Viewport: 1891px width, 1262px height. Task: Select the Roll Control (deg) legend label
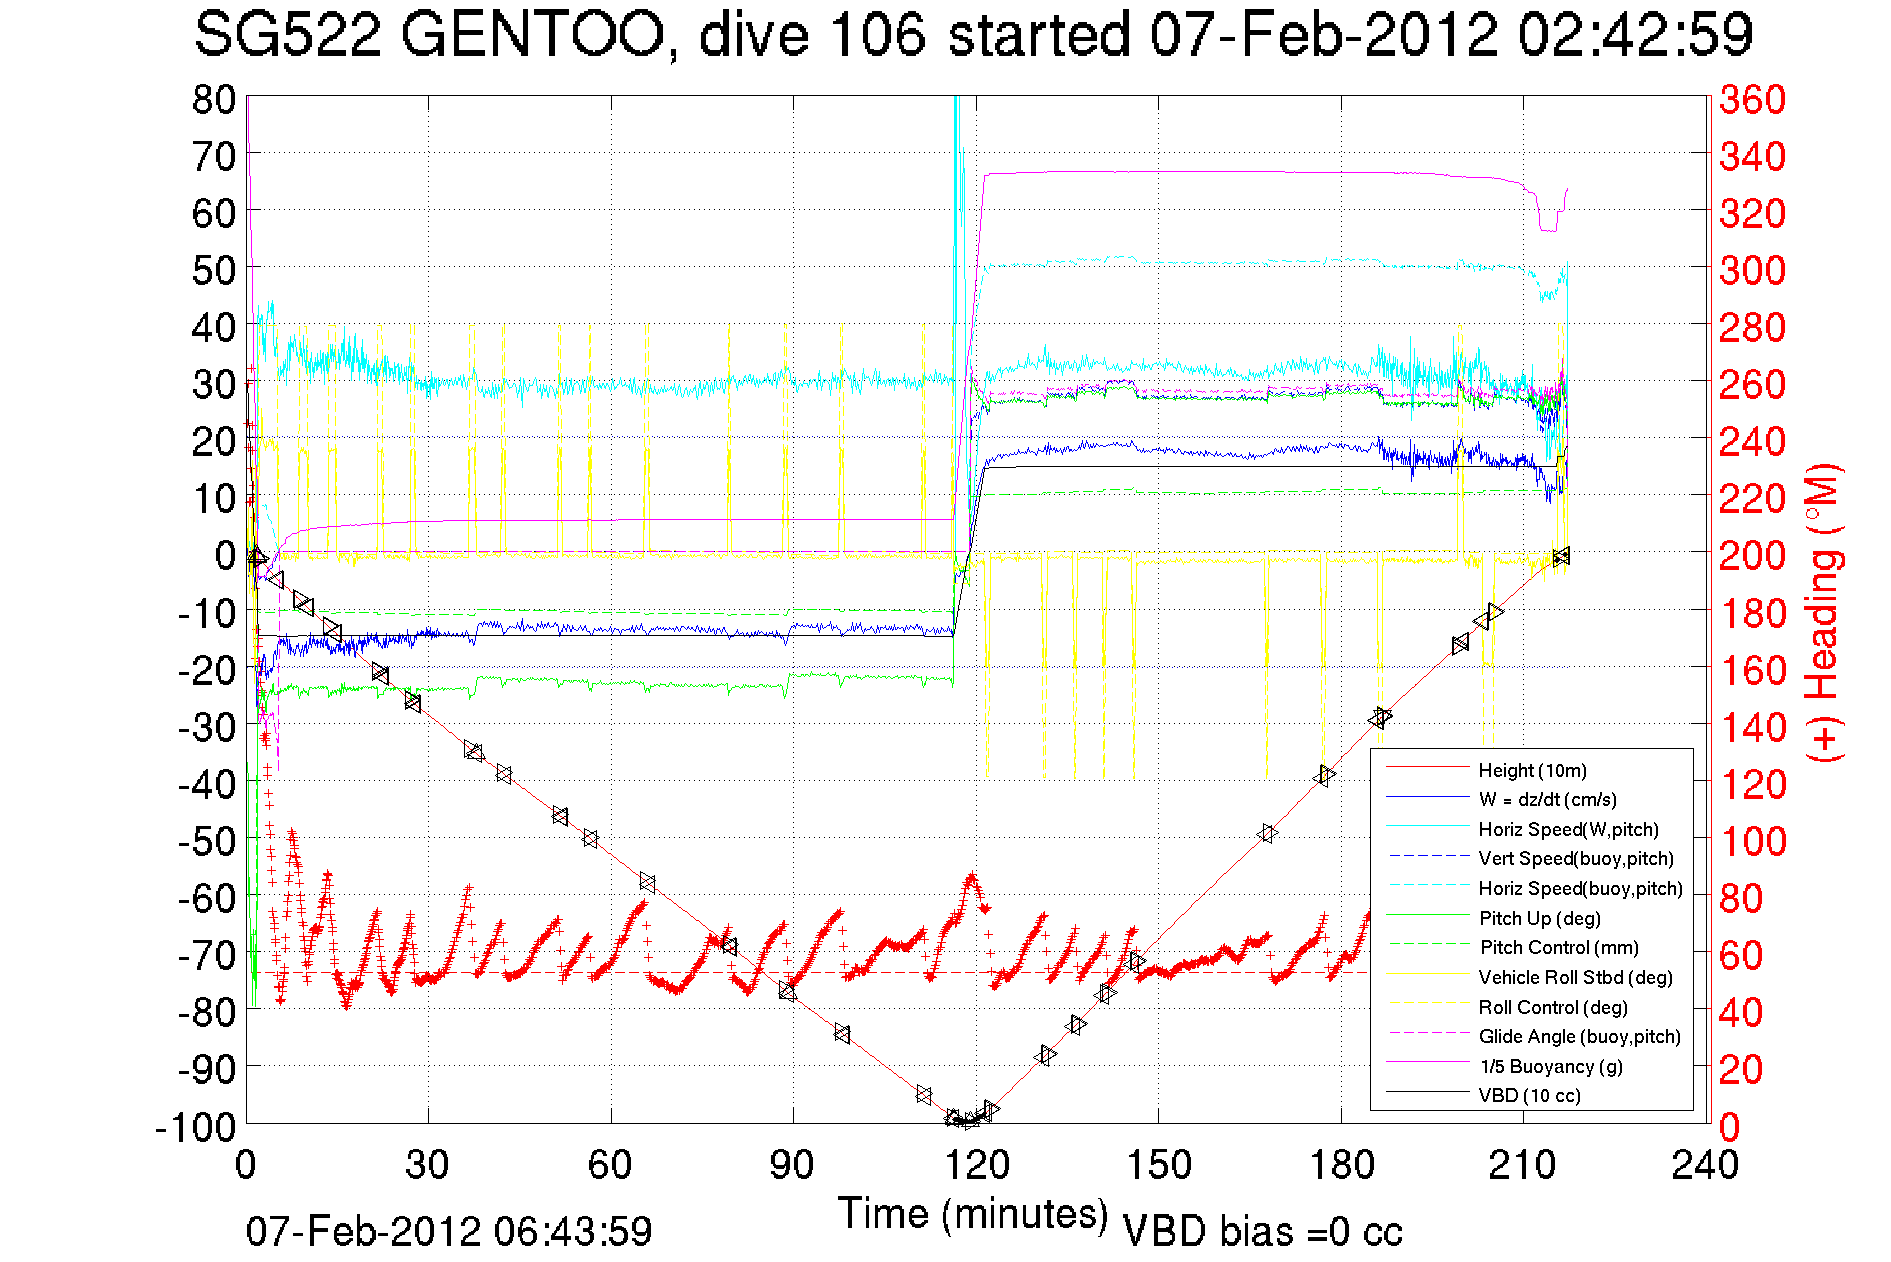[1552, 1007]
